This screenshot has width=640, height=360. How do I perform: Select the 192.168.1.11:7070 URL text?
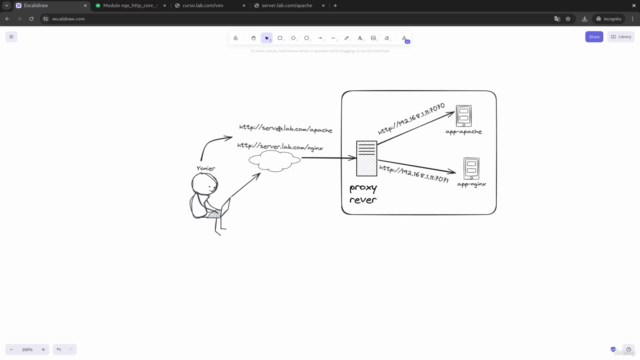(411, 118)
